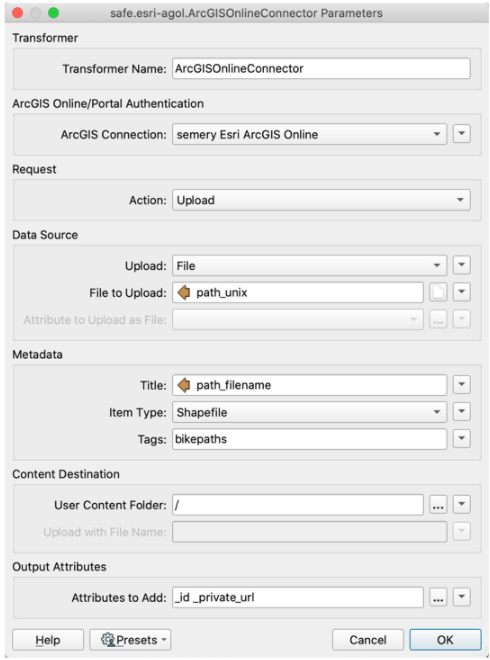Open the ellipsis editor for Attributes to Add
The width and height of the screenshot is (490, 660).
pos(438,597)
